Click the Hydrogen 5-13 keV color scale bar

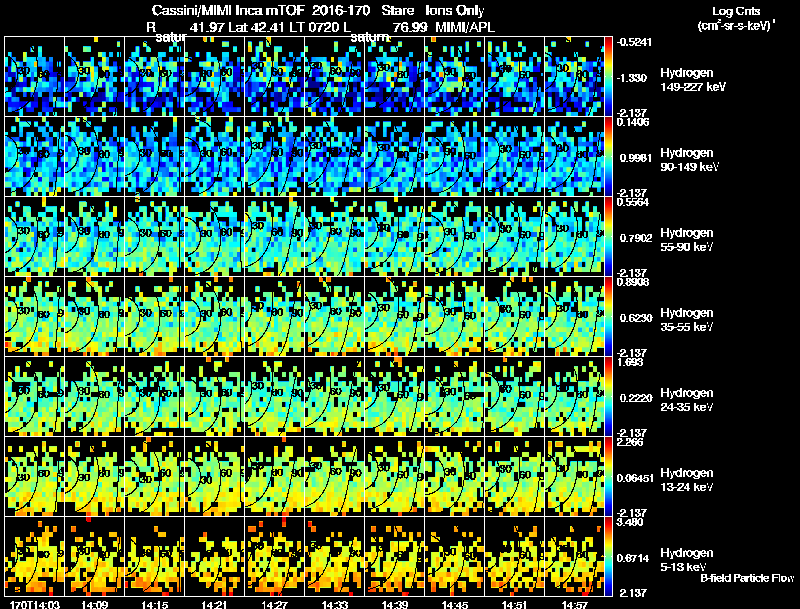pyautogui.click(x=608, y=557)
